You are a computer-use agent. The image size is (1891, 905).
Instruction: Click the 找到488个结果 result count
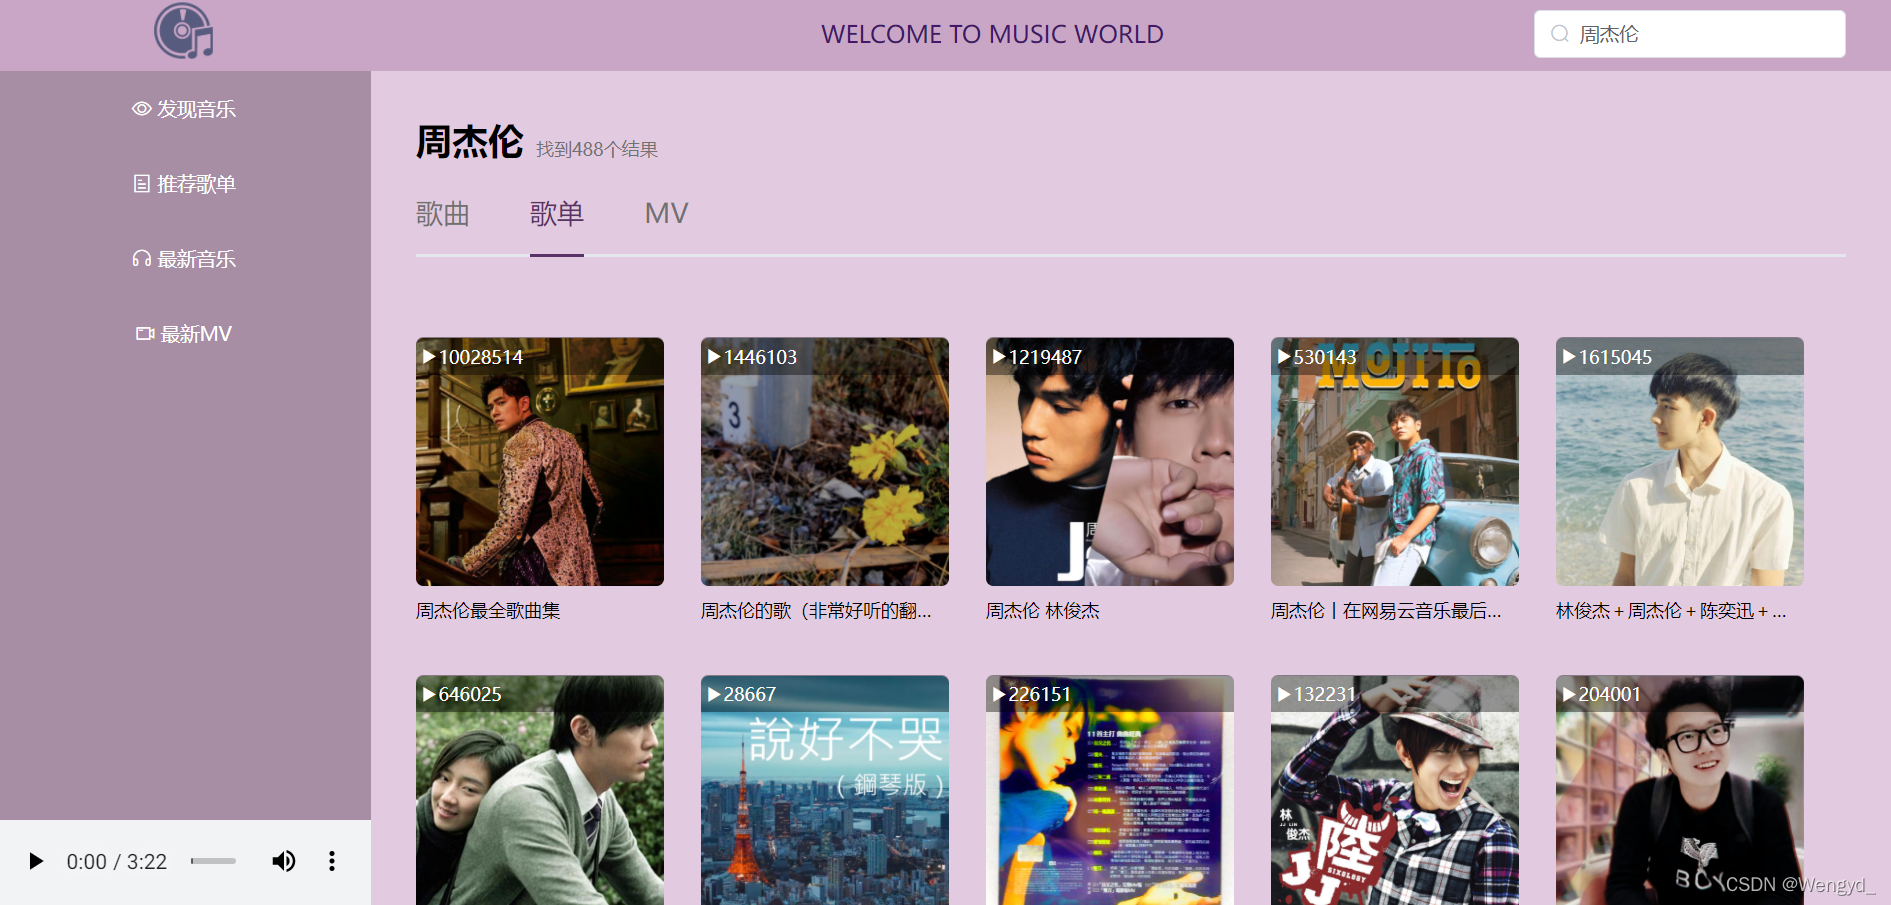597,149
